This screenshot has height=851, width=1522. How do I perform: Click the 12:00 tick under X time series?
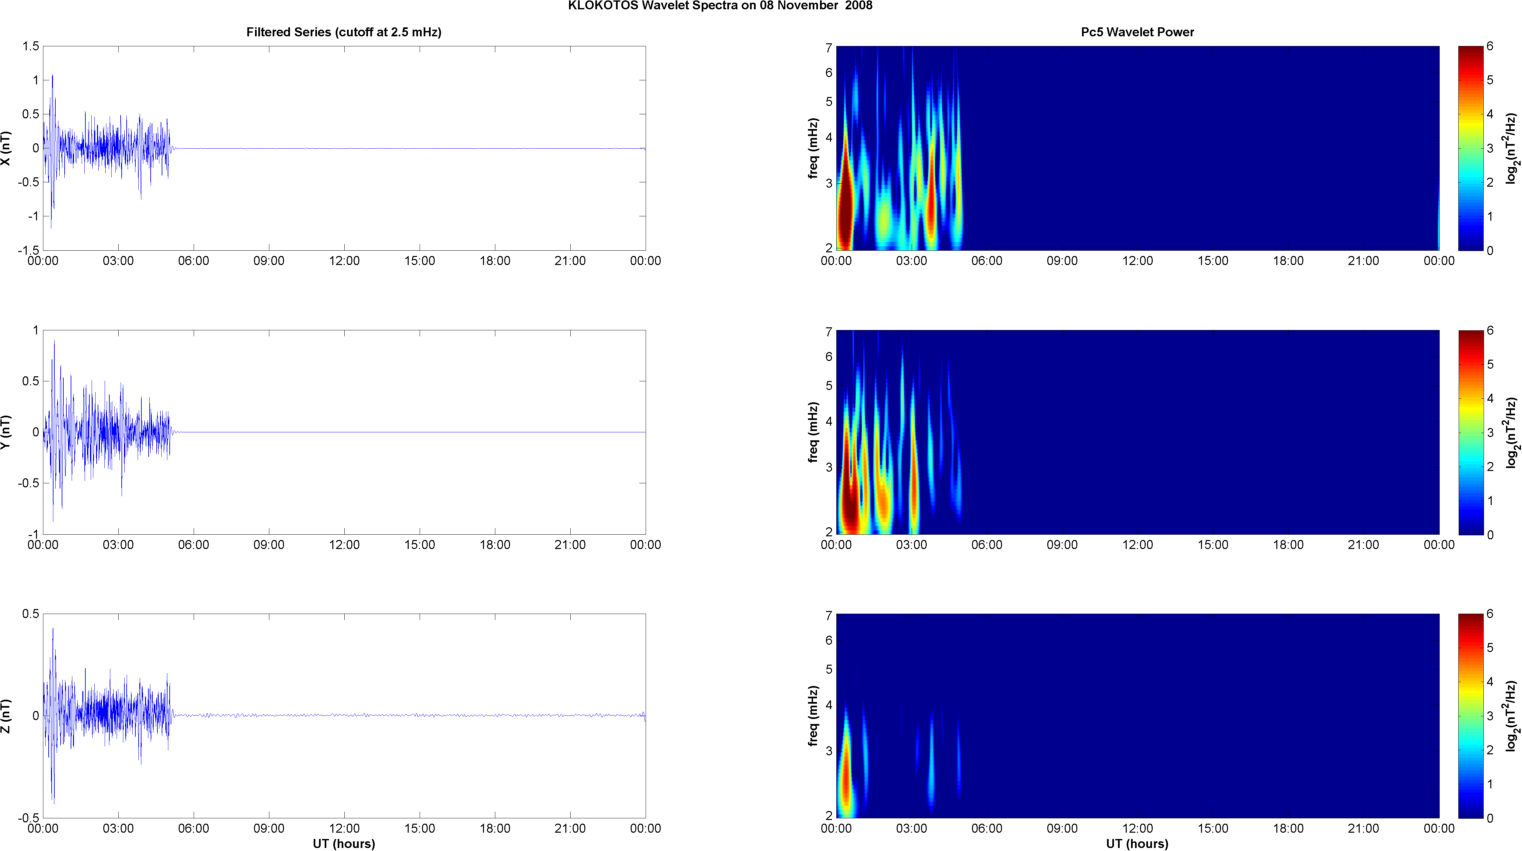point(344,261)
